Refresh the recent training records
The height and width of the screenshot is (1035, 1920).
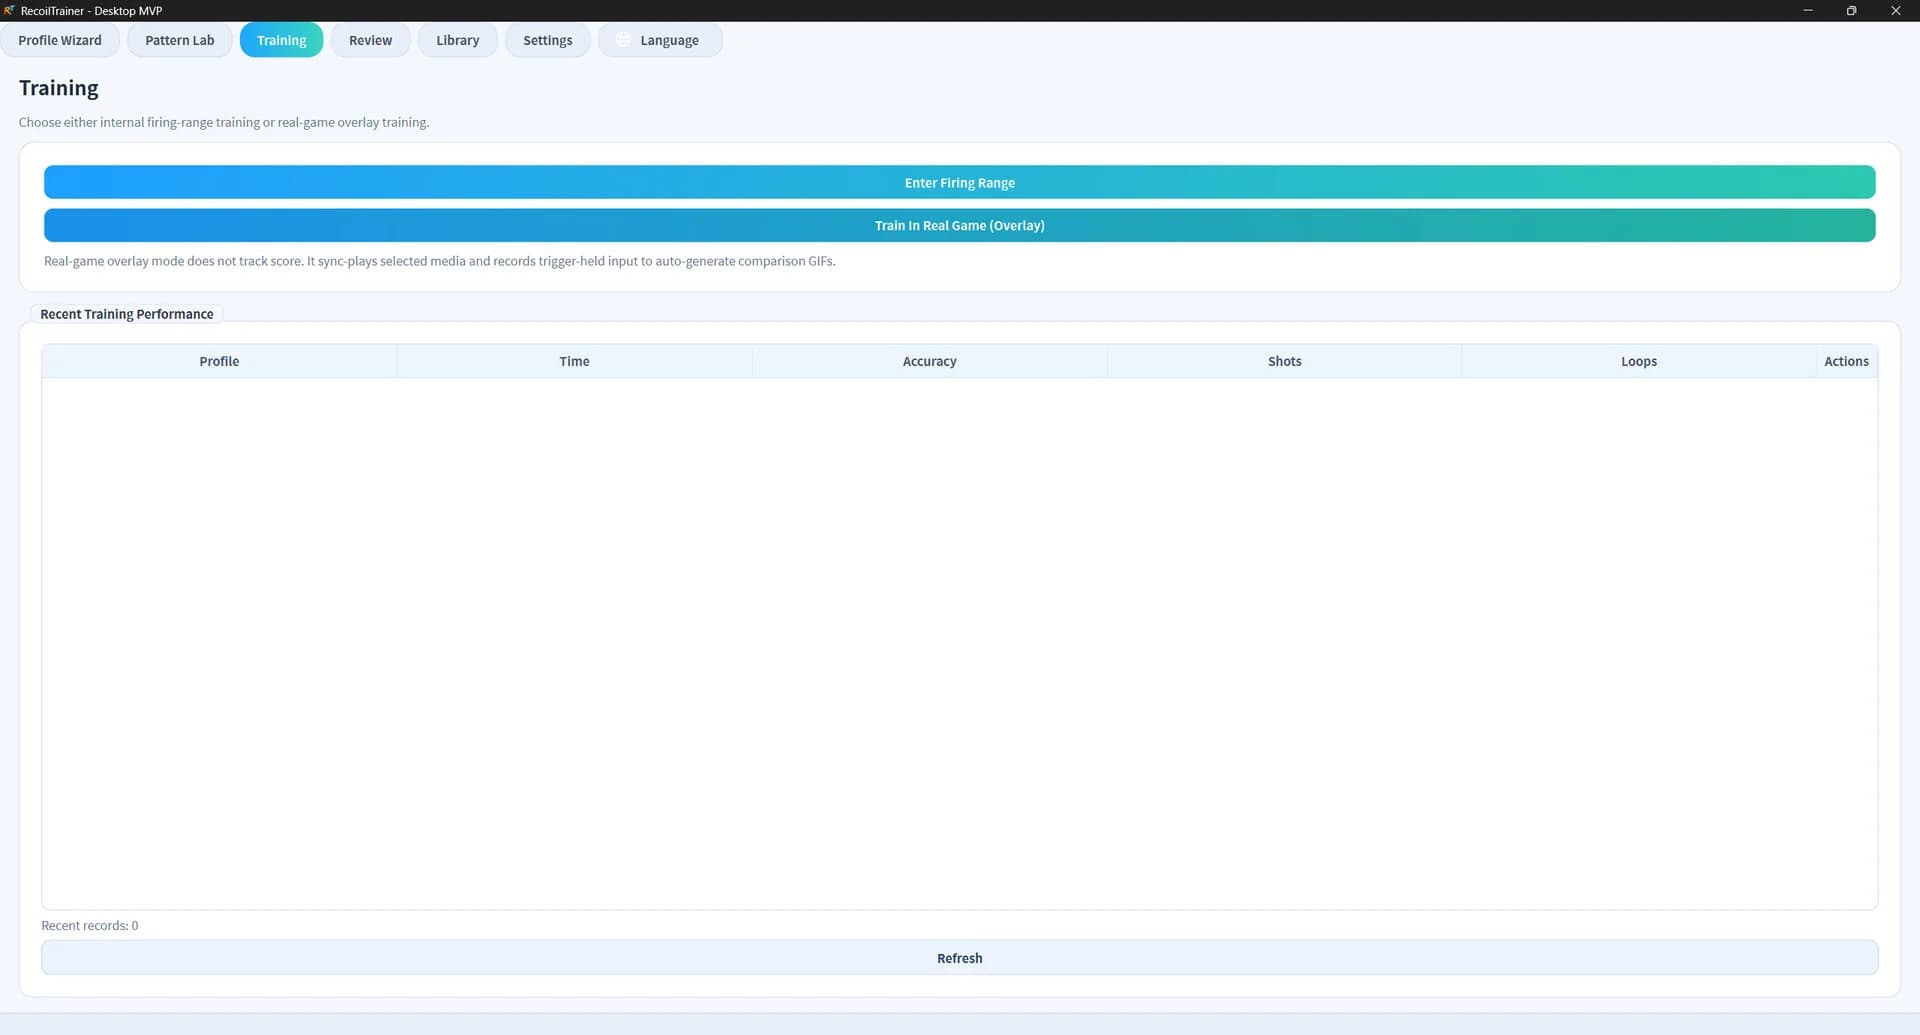pos(959,958)
